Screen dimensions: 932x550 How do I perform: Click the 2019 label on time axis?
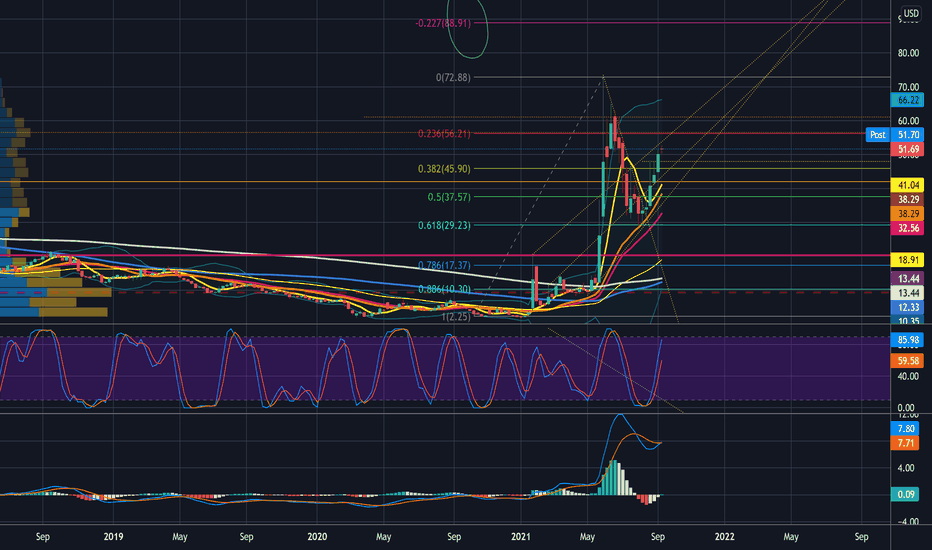coord(113,536)
